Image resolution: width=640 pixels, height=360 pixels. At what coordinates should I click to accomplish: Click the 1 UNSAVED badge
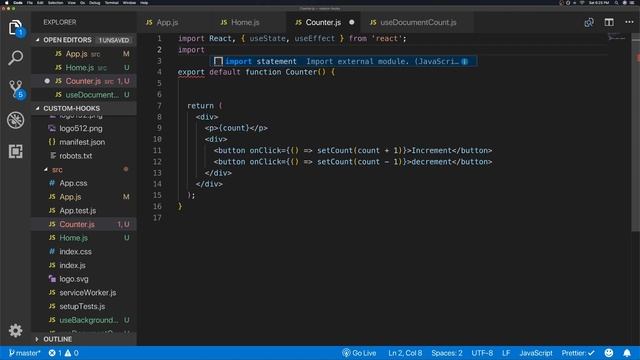click(114, 40)
